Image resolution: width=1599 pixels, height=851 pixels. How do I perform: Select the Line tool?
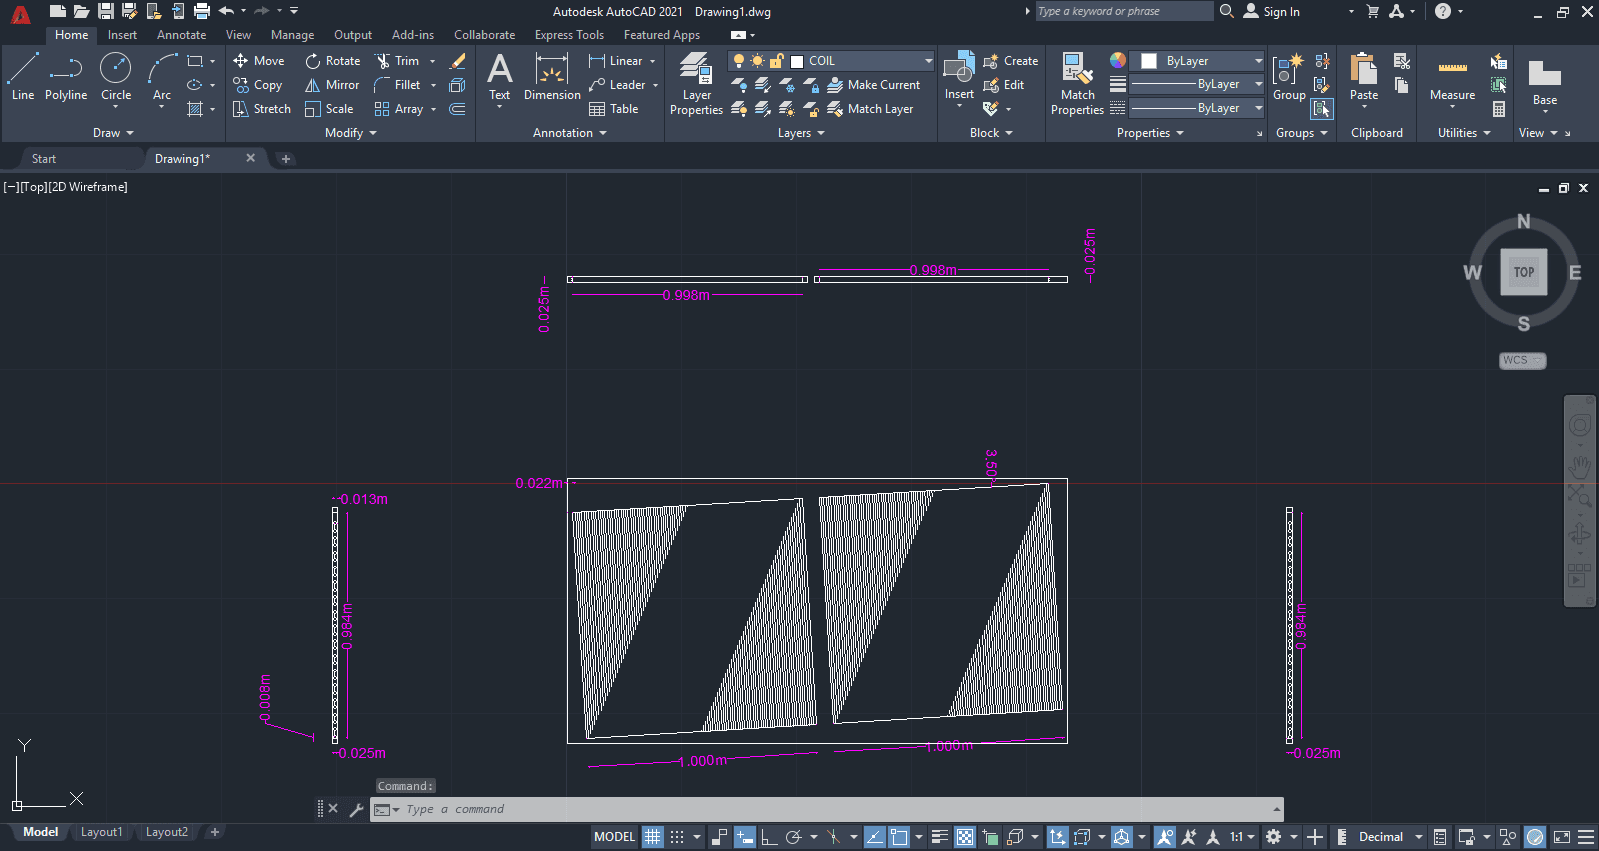click(x=23, y=77)
